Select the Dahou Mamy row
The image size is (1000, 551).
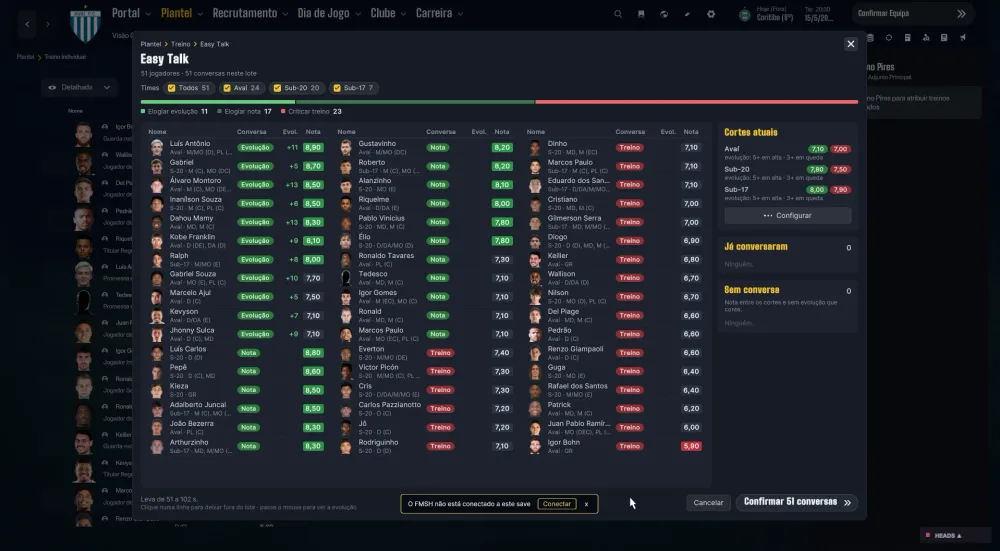pyautogui.click(x=237, y=222)
